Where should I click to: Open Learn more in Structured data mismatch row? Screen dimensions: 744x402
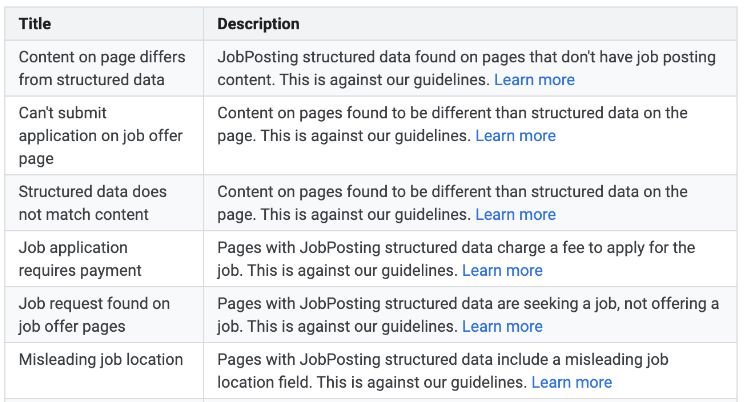pyautogui.click(x=515, y=215)
